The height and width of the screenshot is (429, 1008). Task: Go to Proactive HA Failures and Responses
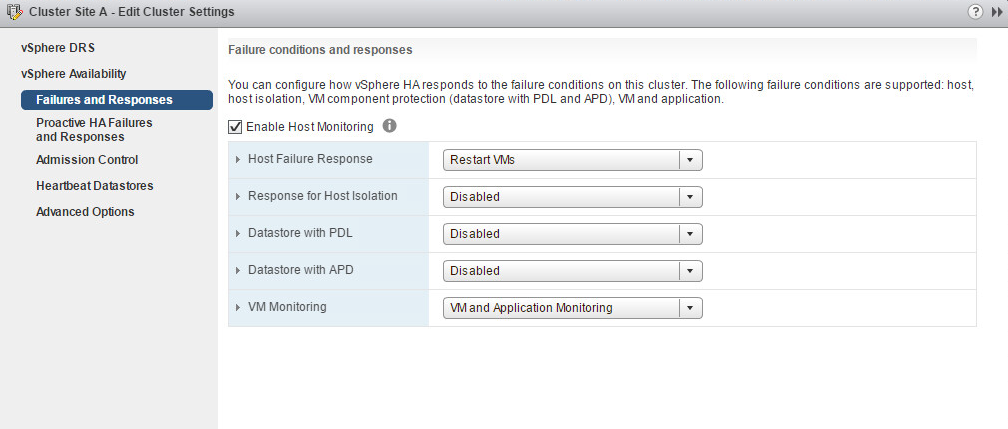(x=94, y=129)
